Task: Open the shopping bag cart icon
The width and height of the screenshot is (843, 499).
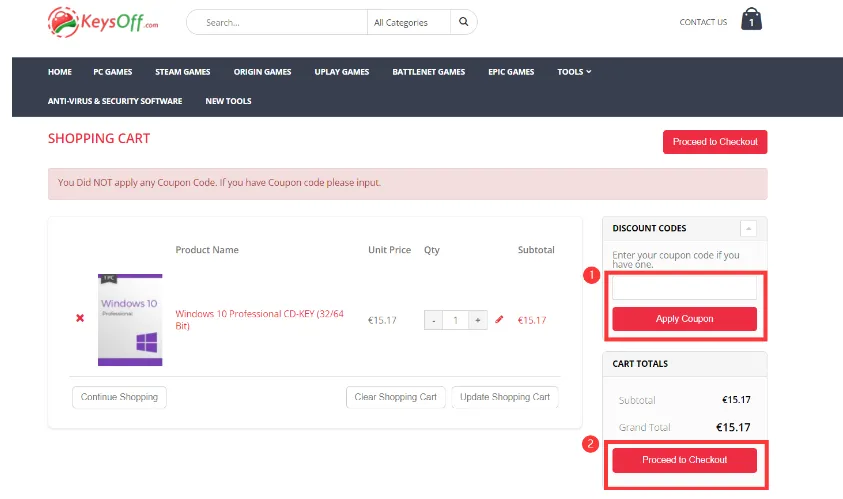Action: (x=751, y=19)
